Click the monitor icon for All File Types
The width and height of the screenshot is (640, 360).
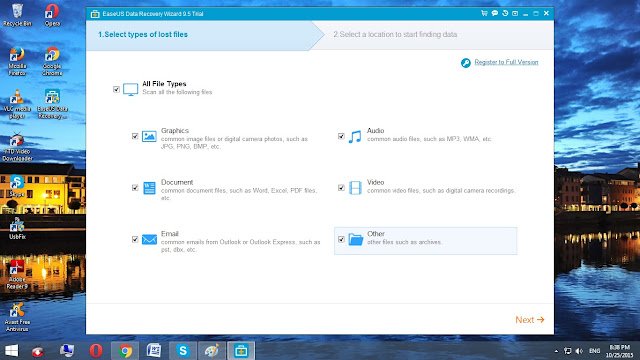pyautogui.click(x=131, y=89)
